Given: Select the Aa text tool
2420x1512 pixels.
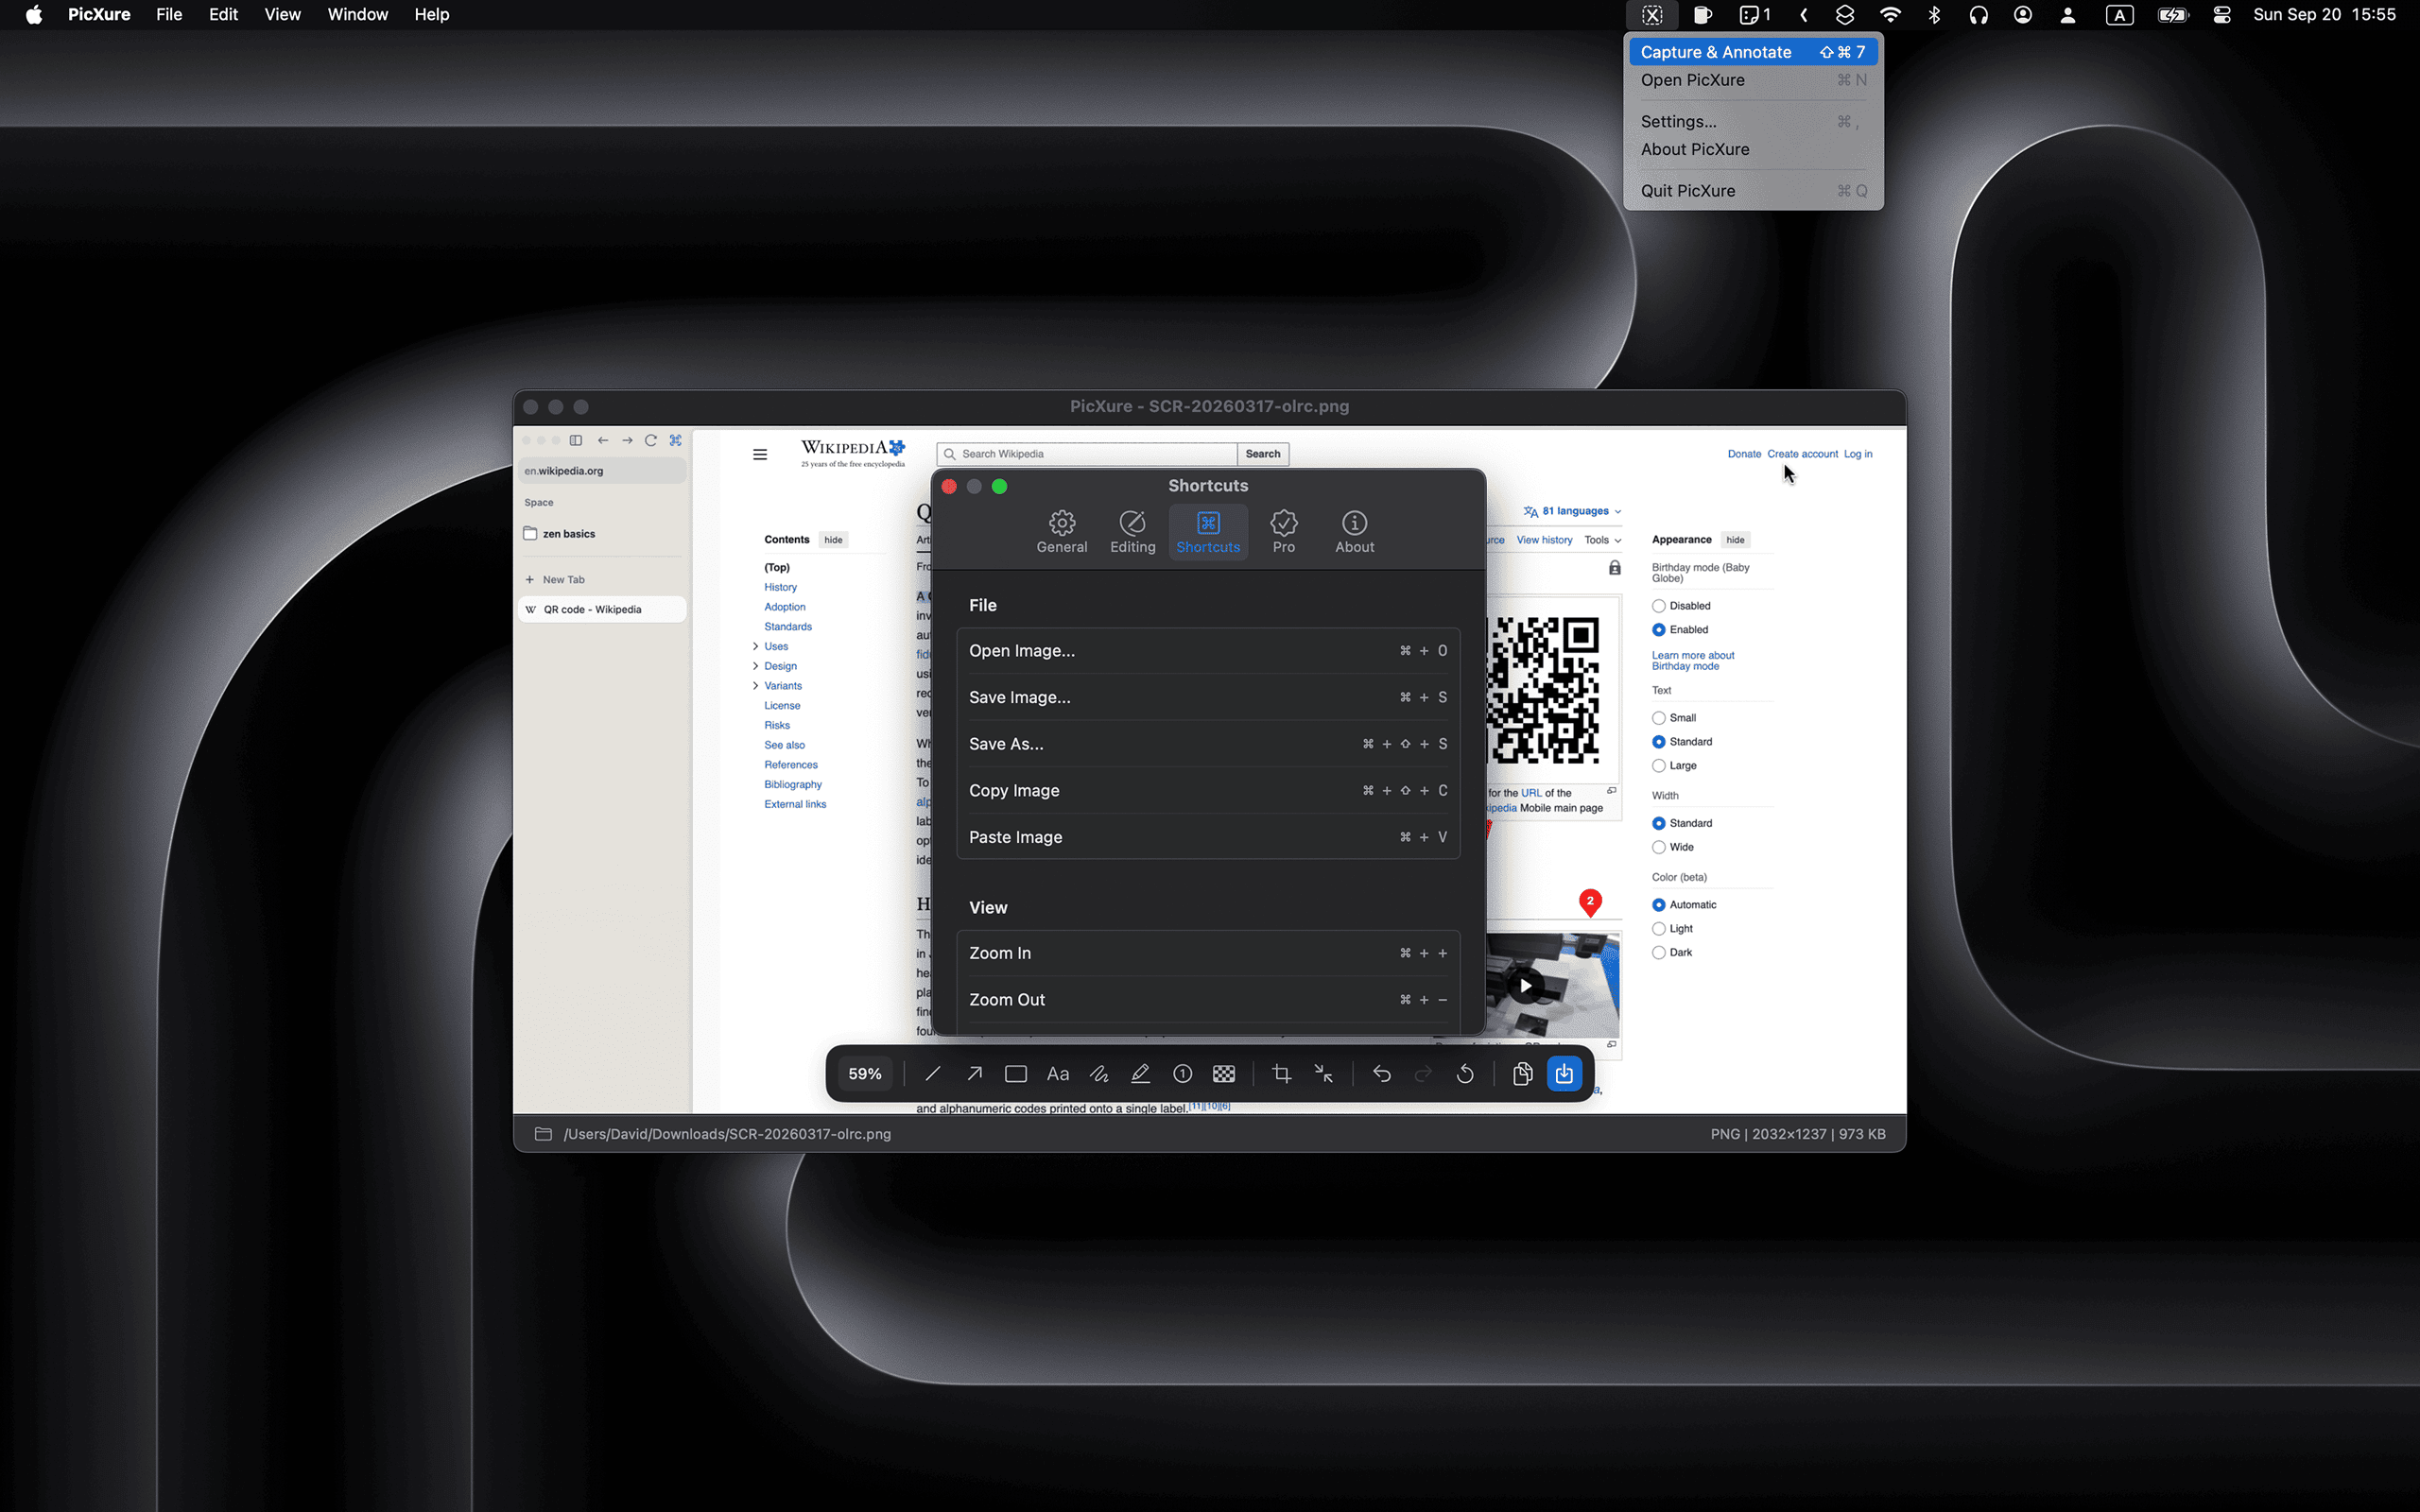Looking at the screenshot, I should [x=1058, y=1073].
